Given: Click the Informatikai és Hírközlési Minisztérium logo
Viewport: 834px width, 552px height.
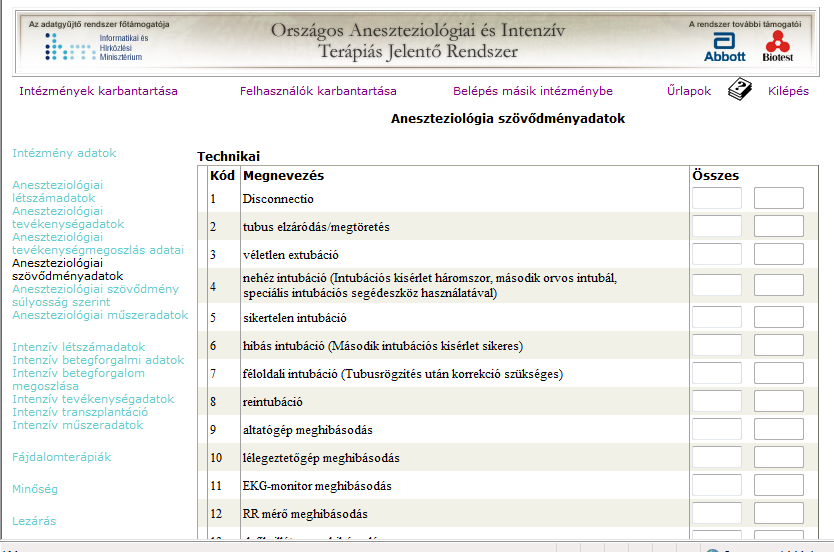Looking at the screenshot, I should pos(97,47).
